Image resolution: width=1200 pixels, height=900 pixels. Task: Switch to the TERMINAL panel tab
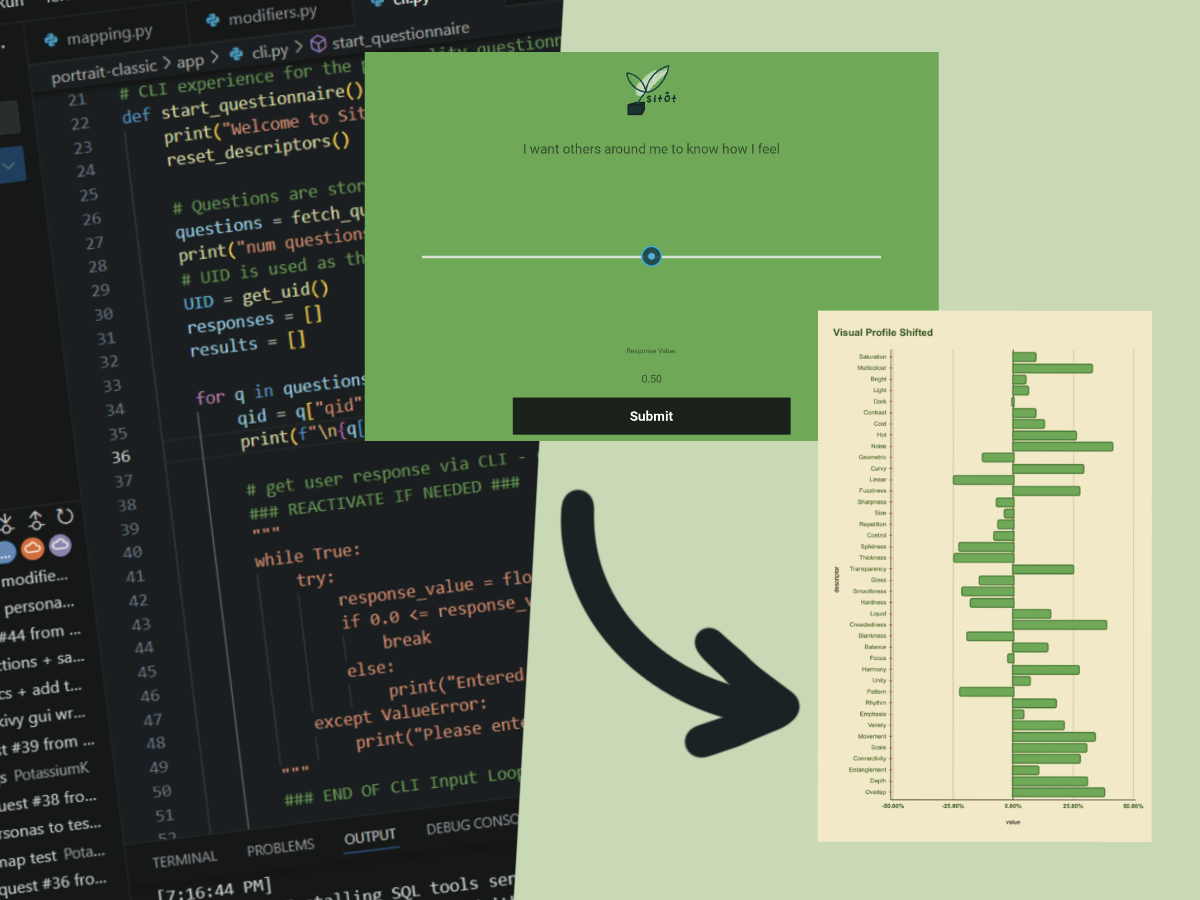184,858
